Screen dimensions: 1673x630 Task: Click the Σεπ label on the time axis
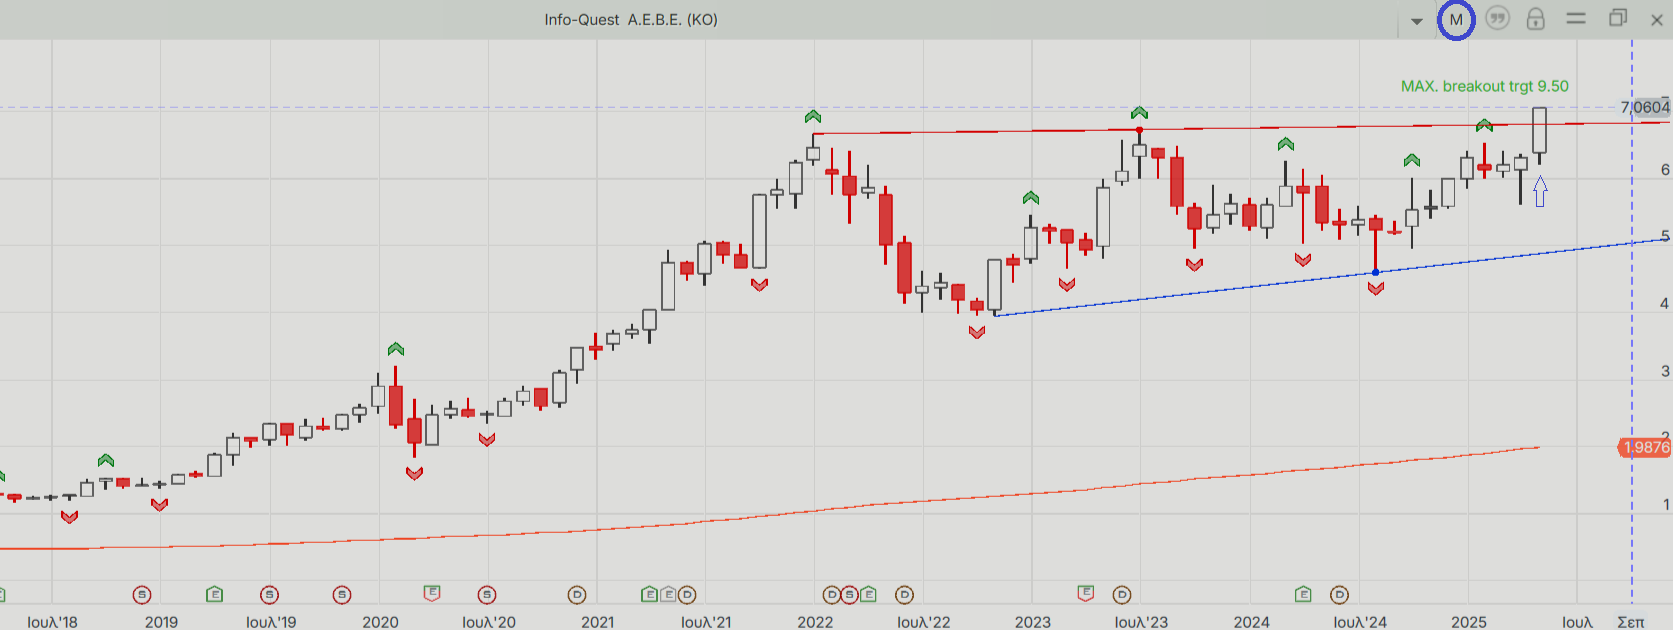(1631, 622)
